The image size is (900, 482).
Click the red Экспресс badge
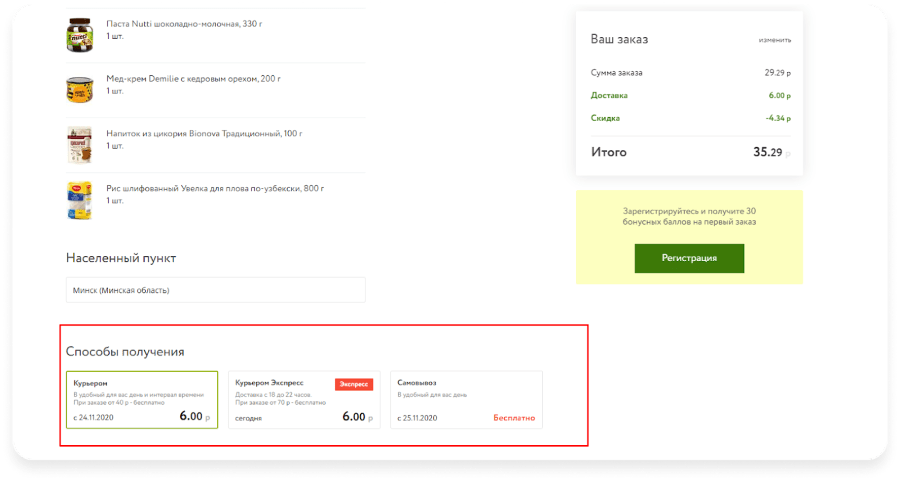(354, 384)
